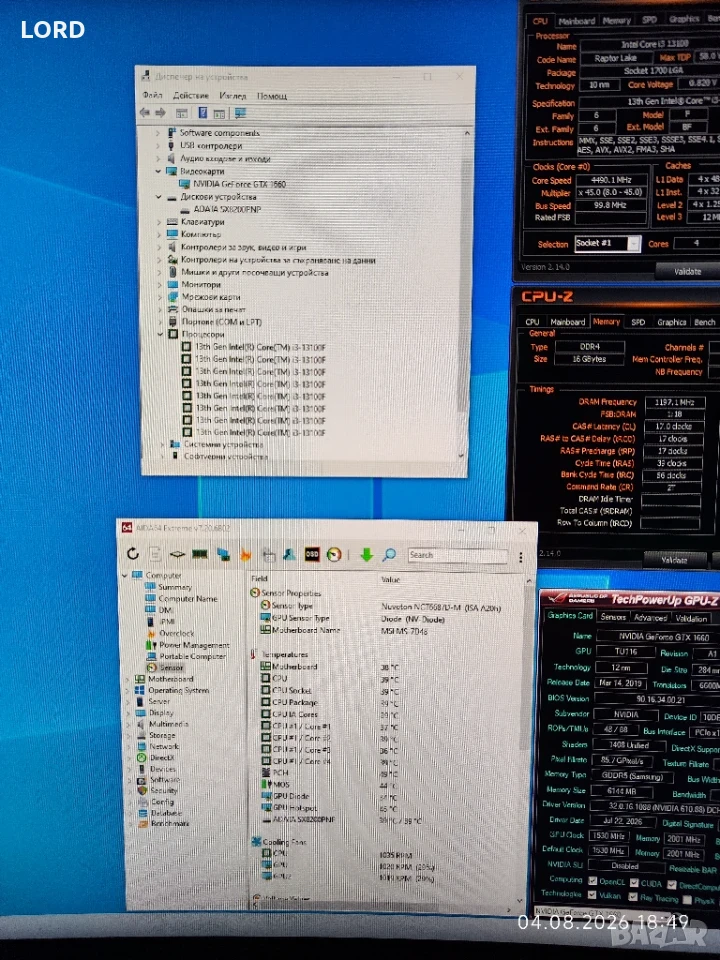The width and height of the screenshot is (720, 960).
Task: Open the OSD panel icon in AIDA64
Action: (x=312, y=554)
